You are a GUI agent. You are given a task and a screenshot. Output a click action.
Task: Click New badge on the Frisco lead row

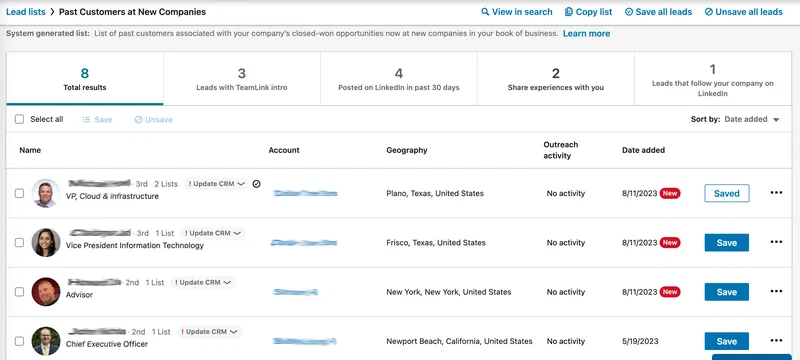(x=670, y=243)
